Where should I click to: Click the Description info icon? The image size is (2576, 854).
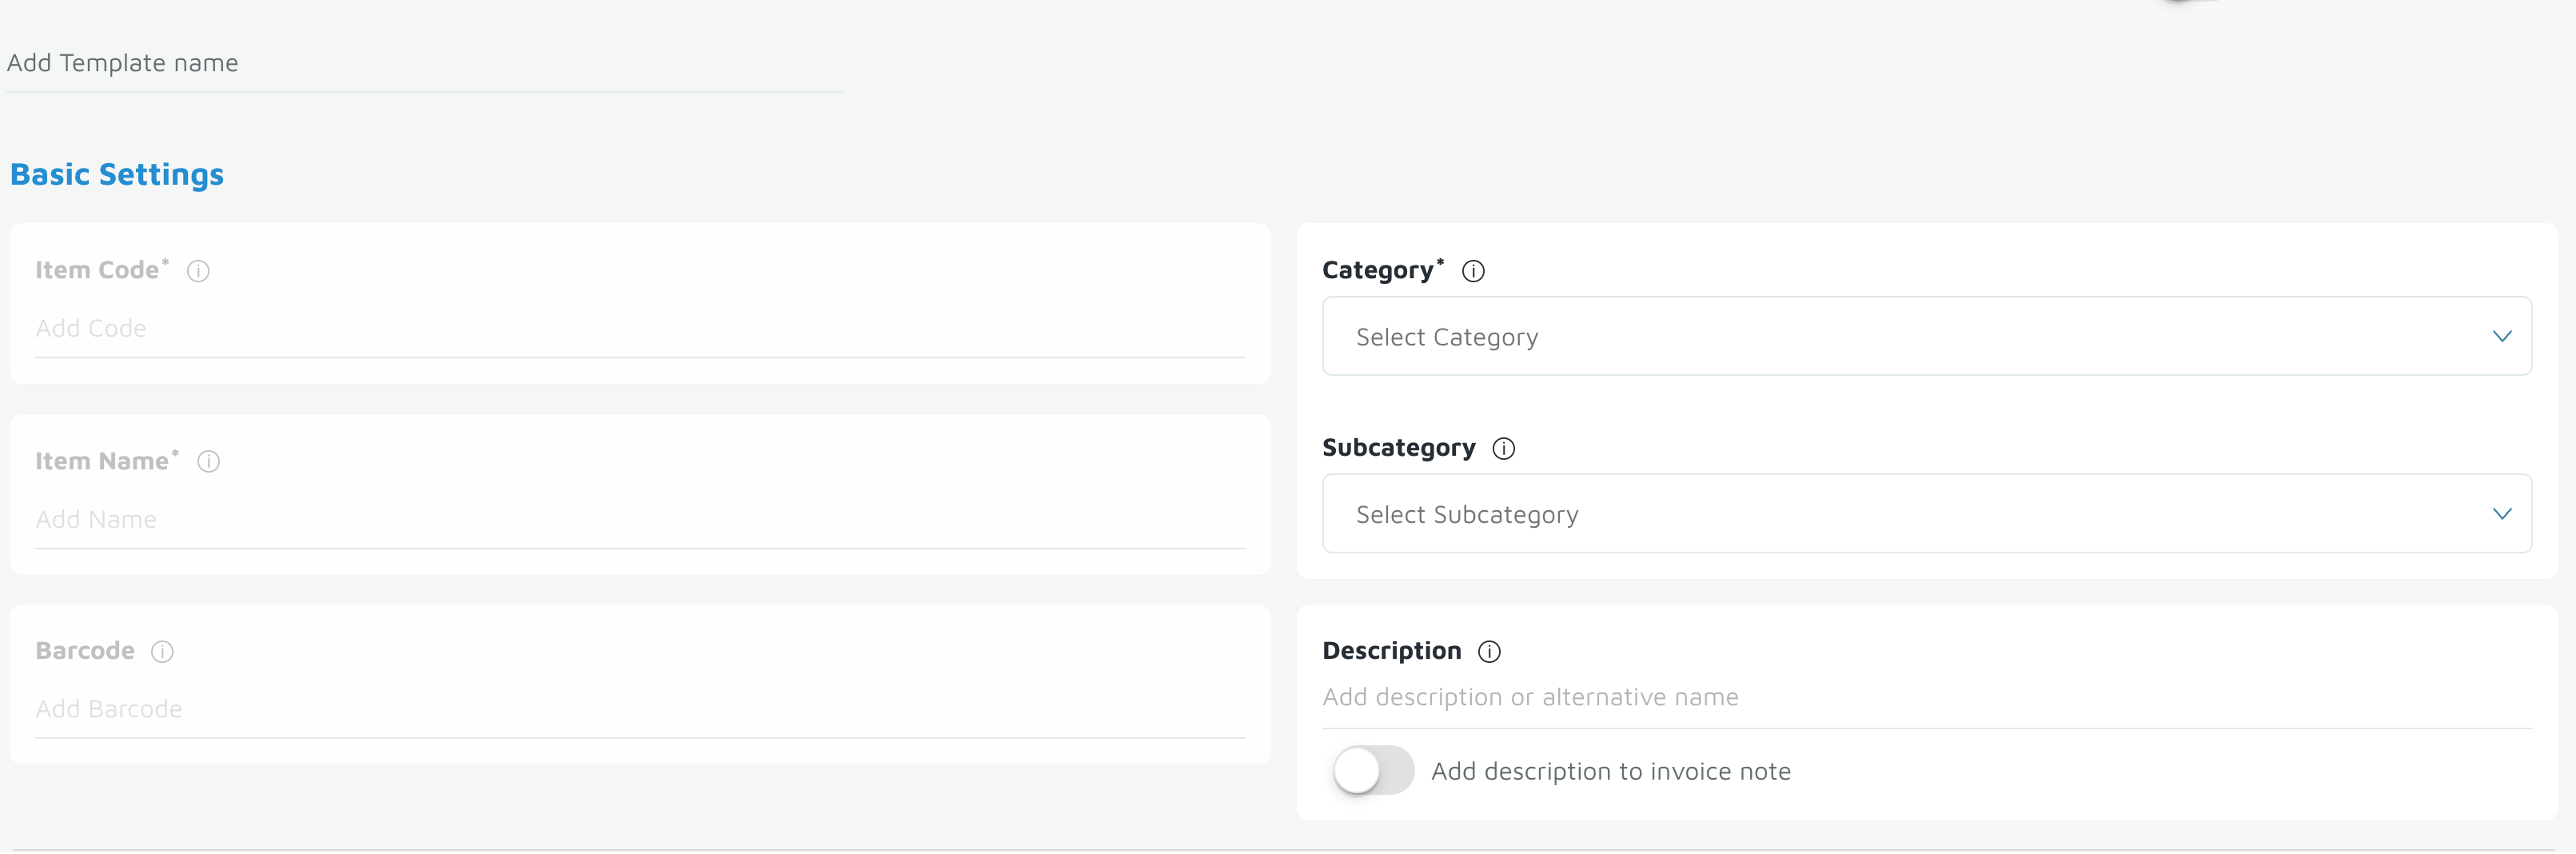tap(1489, 652)
